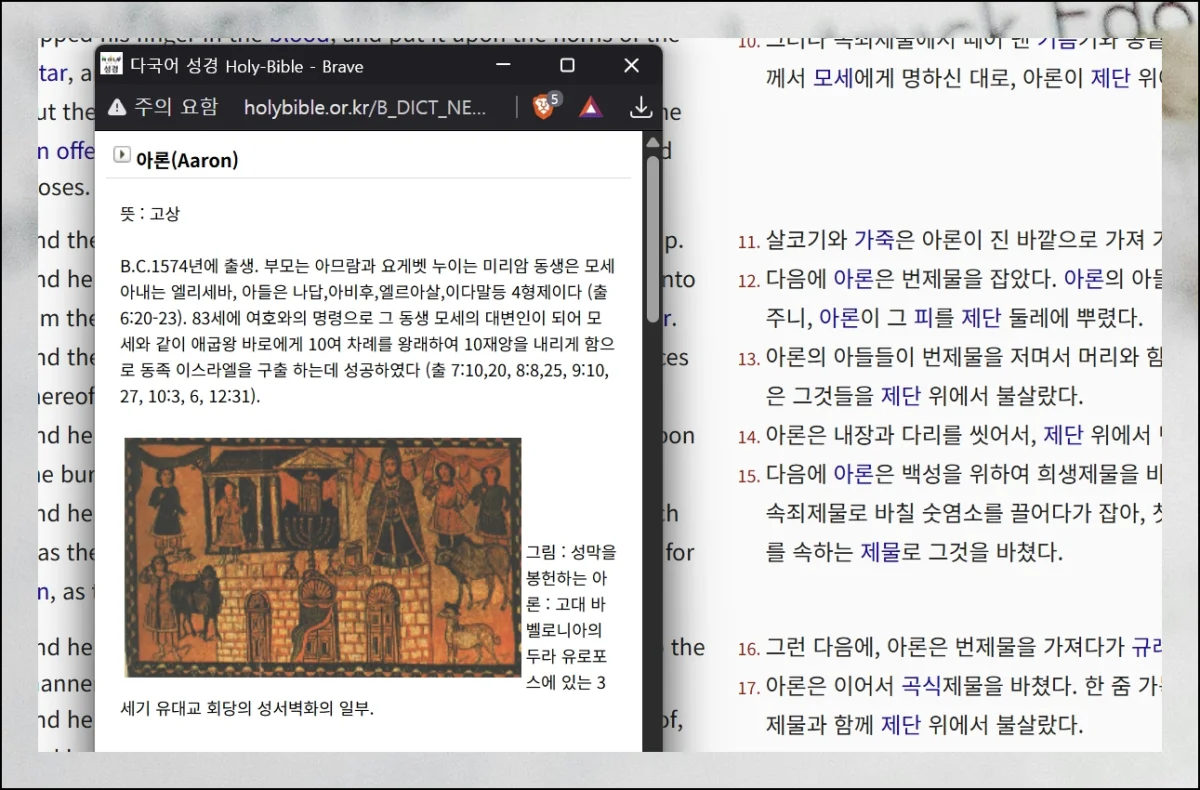Click the popup scrollbar up arrow
This screenshot has width=1200, height=790.
point(652,143)
